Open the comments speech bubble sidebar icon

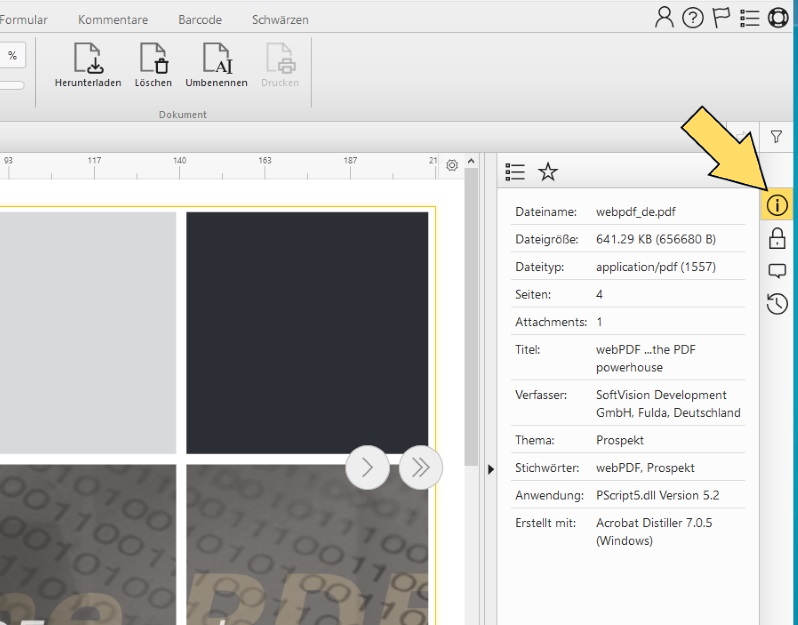coord(776,270)
